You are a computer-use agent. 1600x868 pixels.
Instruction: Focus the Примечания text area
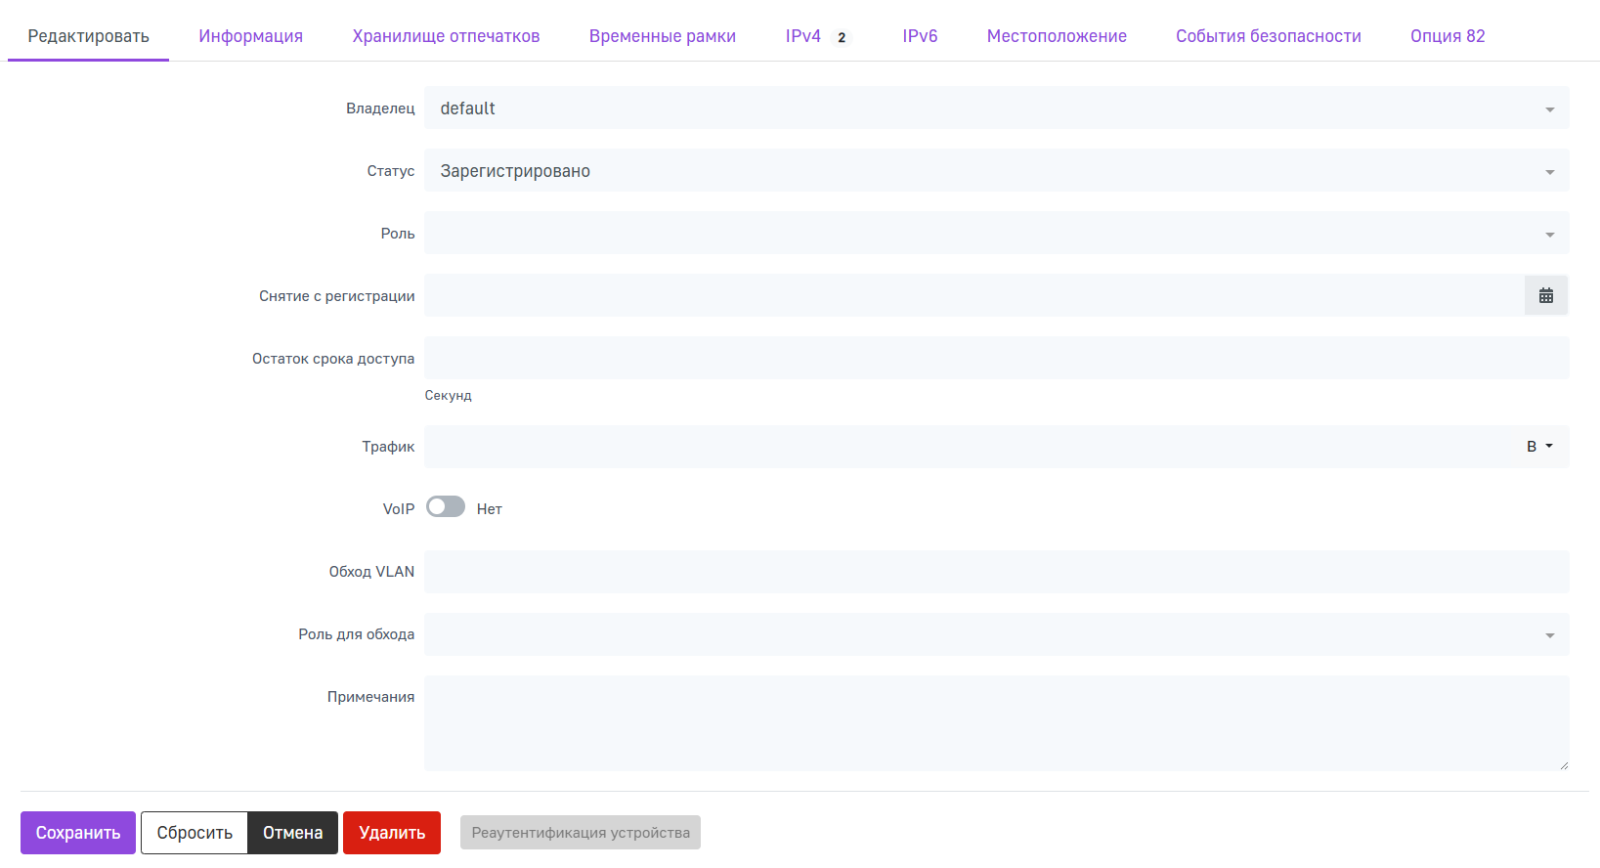coord(995,723)
